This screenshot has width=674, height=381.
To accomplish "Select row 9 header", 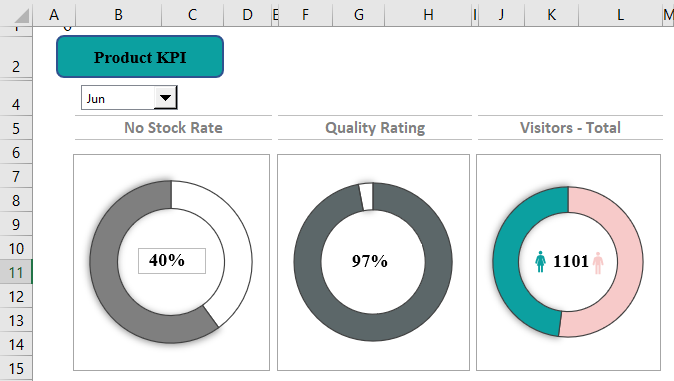I will (16, 224).
